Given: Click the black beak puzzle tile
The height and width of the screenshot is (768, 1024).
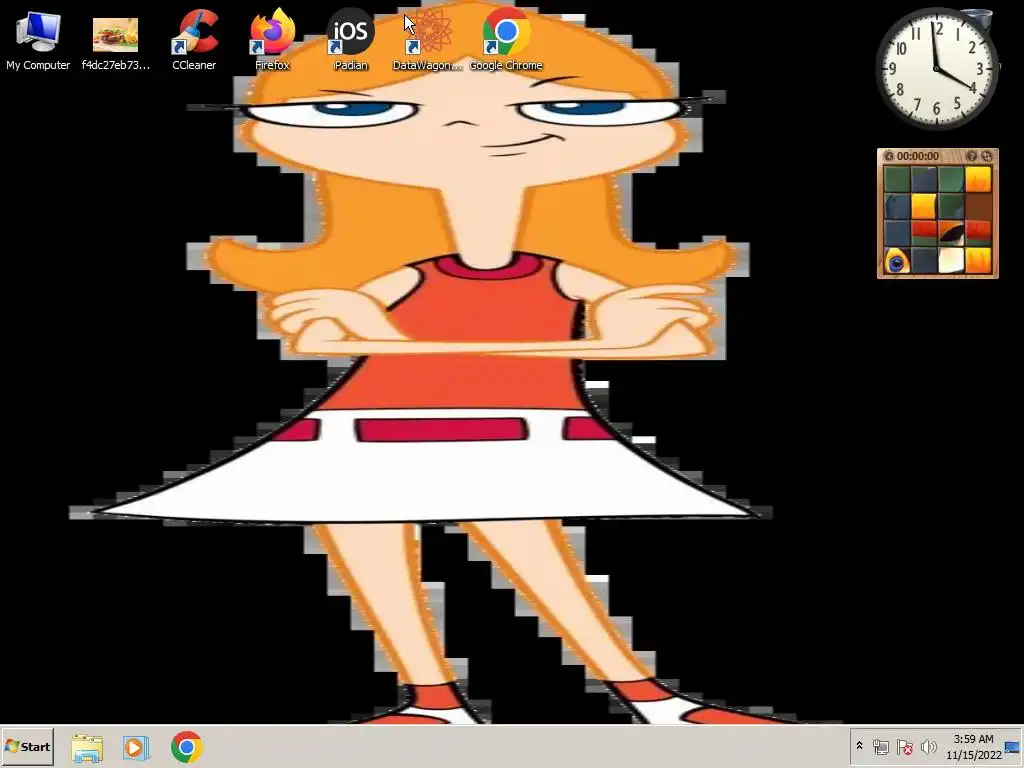Looking at the screenshot, I should pos(951,234).
